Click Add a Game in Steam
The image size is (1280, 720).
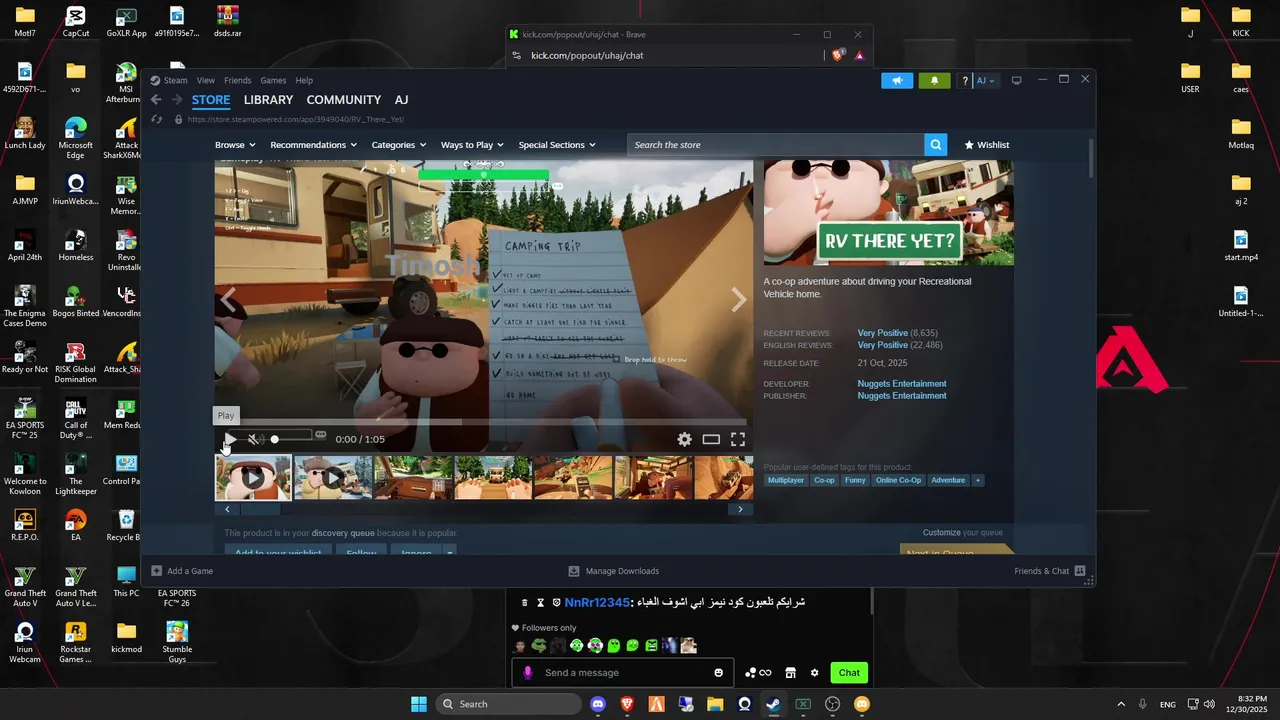[x=182, y=571]
